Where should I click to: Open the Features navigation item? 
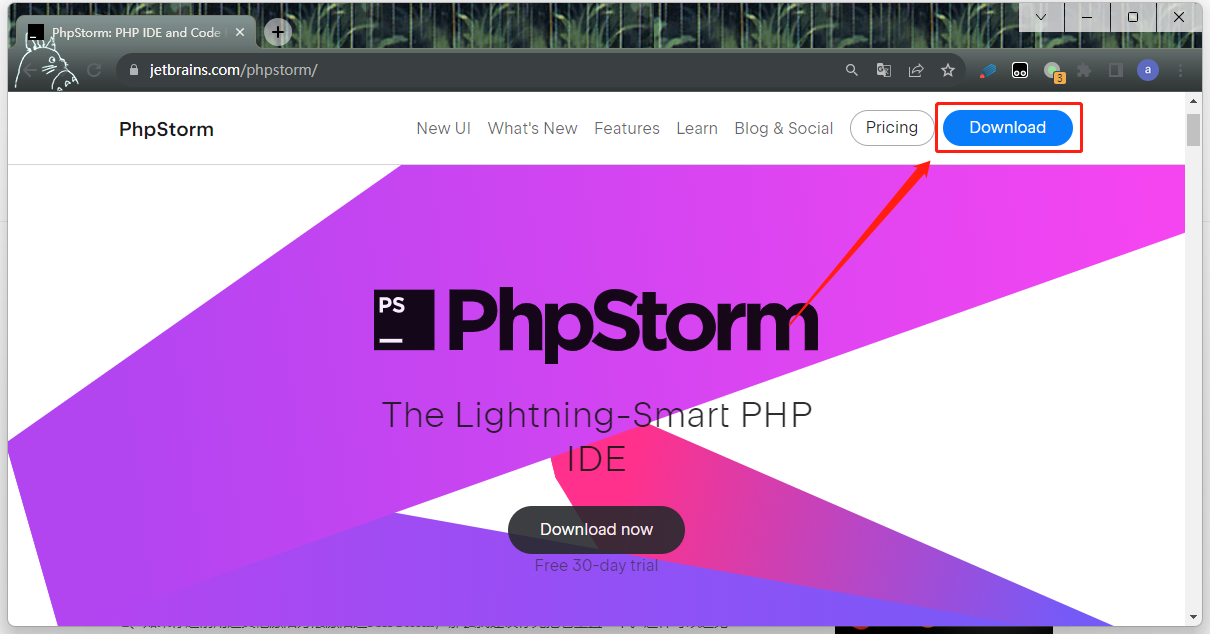tap(627, 128)
